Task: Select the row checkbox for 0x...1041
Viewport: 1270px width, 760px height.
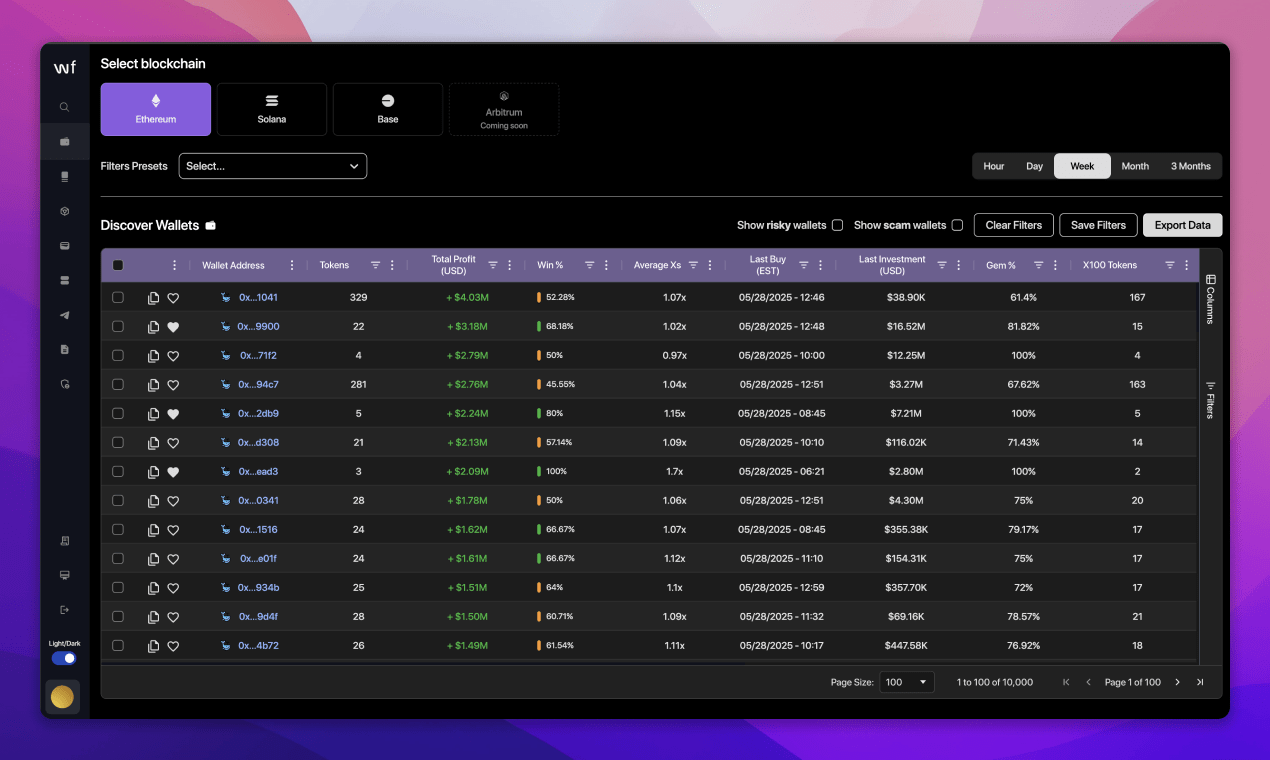Action: (118, 298)
